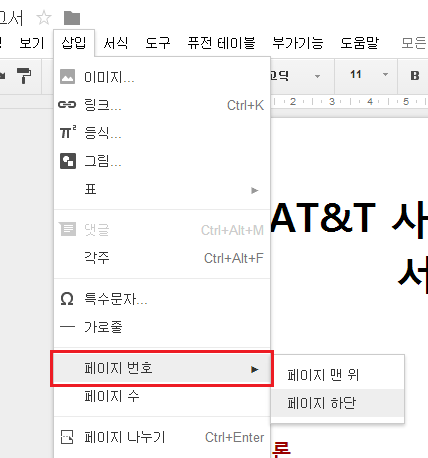
Task: Select 페이지 수 menu item
Action: [162, 396]
